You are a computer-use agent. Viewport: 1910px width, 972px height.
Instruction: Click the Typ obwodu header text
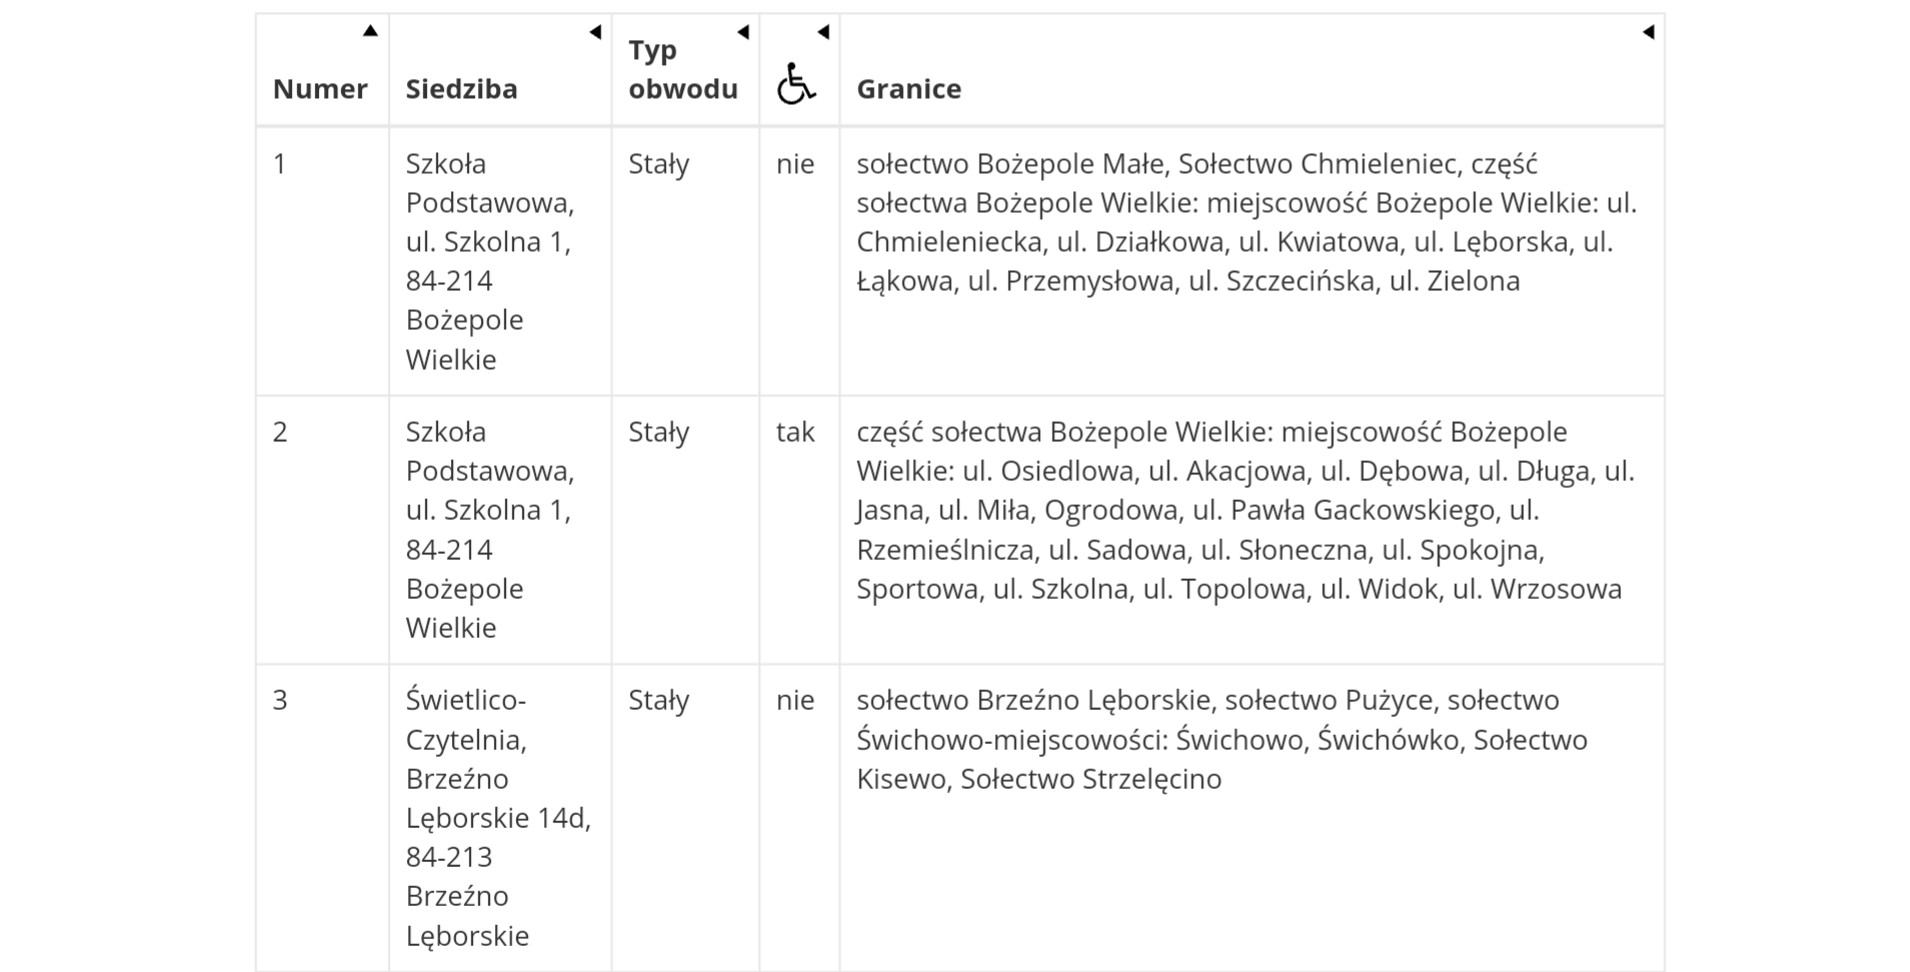682,69
